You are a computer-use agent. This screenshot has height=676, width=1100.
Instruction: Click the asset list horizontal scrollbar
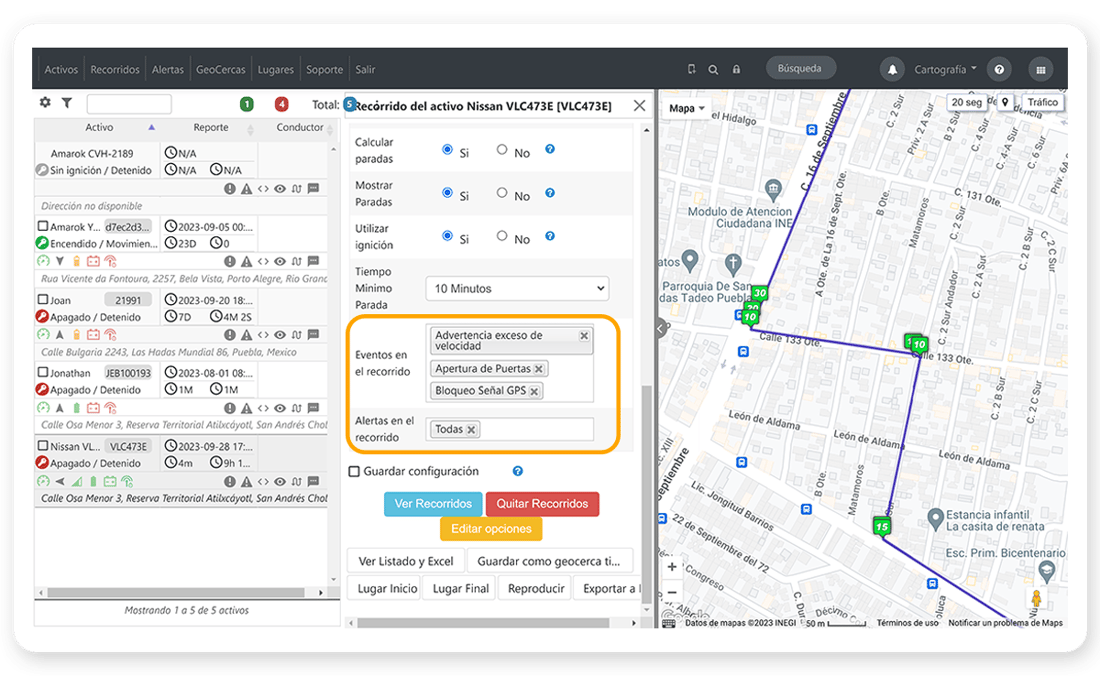pos(175,593)
